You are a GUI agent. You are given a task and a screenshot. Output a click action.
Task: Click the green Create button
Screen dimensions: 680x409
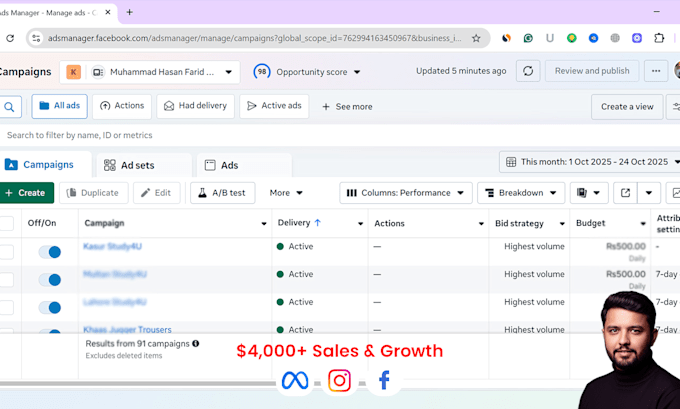[x=26, y=193]
